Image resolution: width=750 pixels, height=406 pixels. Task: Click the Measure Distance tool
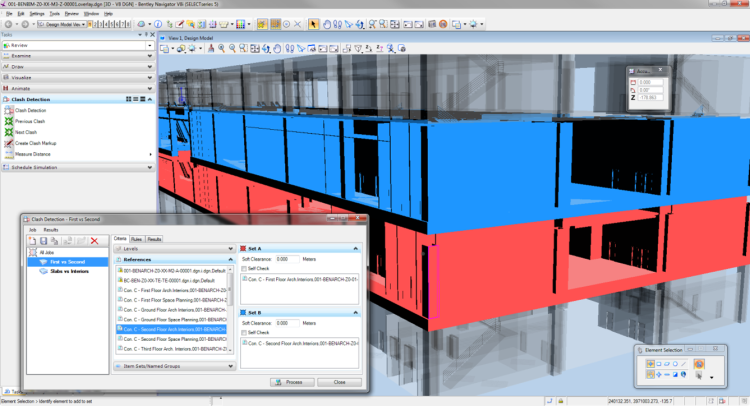9,154
